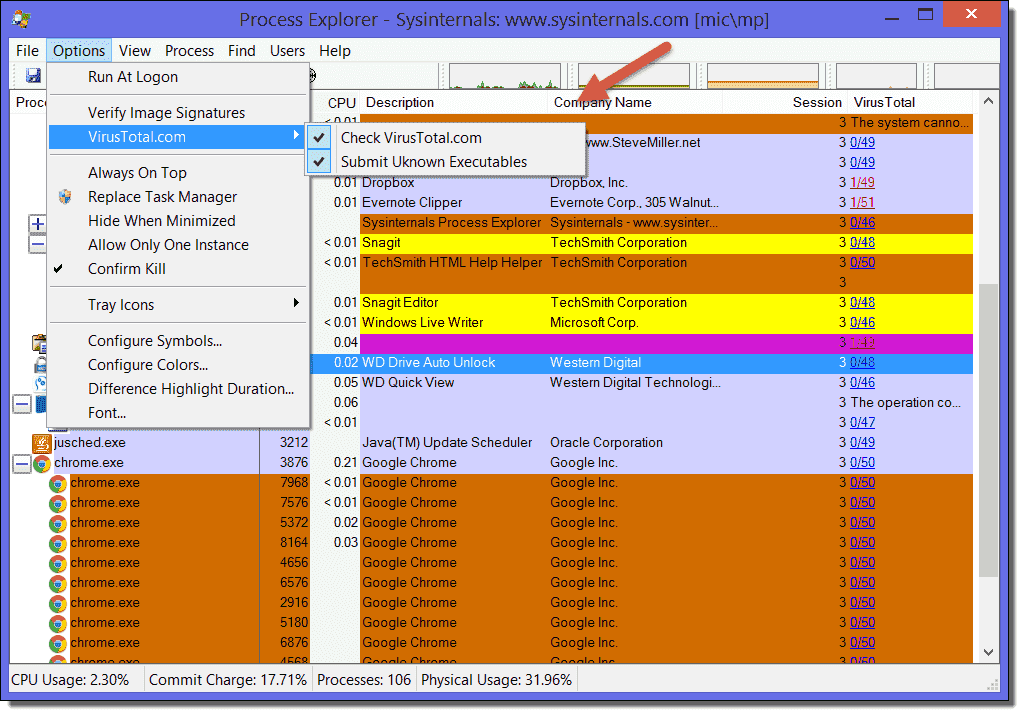This screenshot has height=716, width=1024.
Task: Click the Chrome icon of process 6576
Action: coord(58,583)
